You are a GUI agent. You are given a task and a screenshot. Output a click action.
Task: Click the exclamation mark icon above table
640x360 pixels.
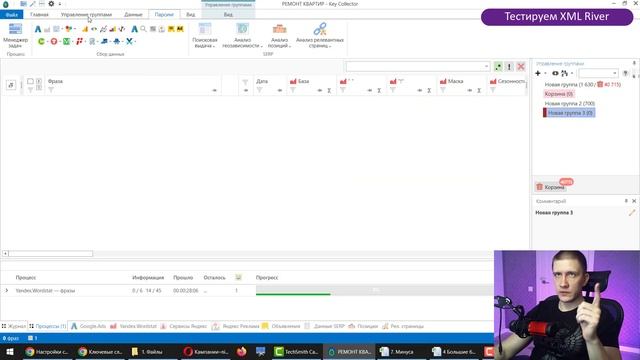coord(509,67)
